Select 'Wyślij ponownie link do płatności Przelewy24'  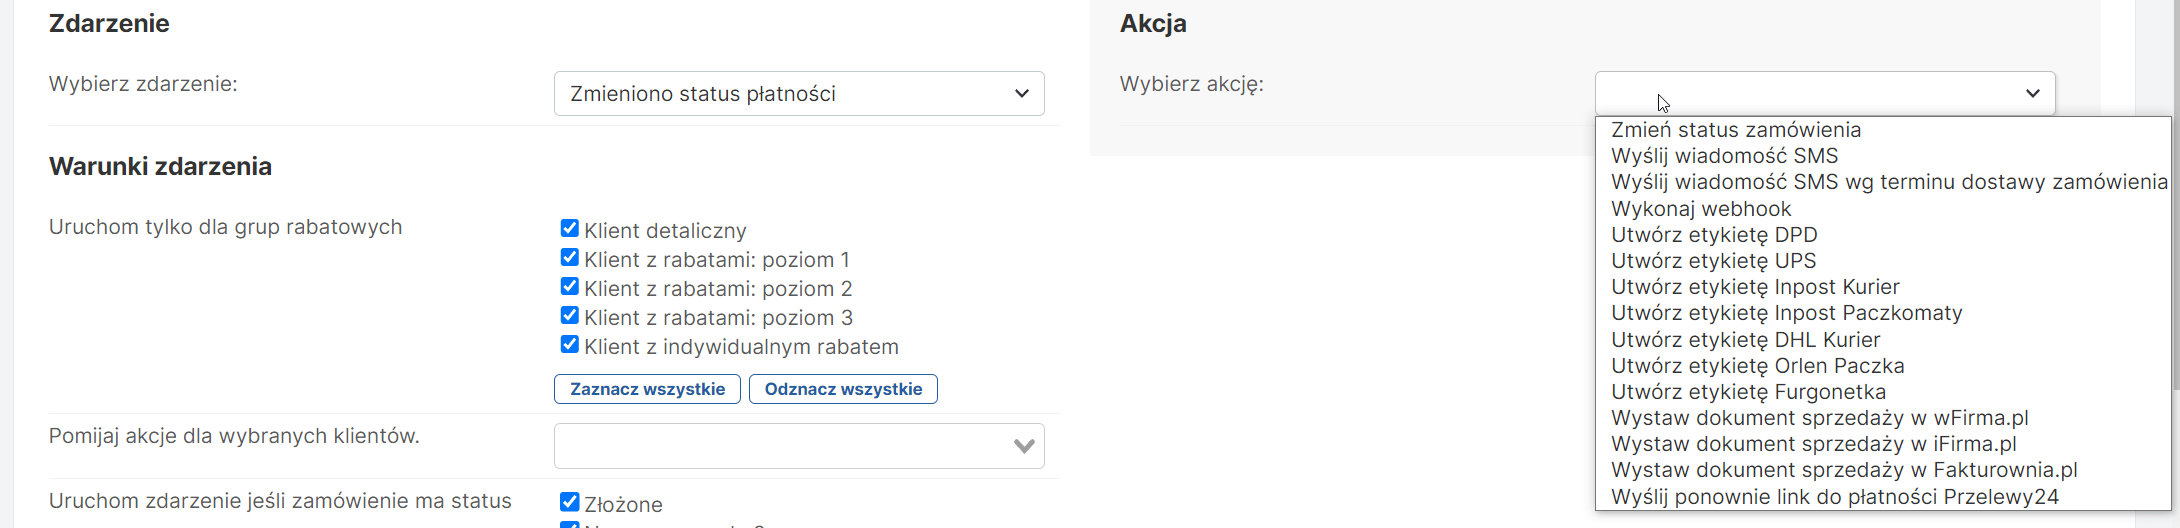[x=1834, y=497]
